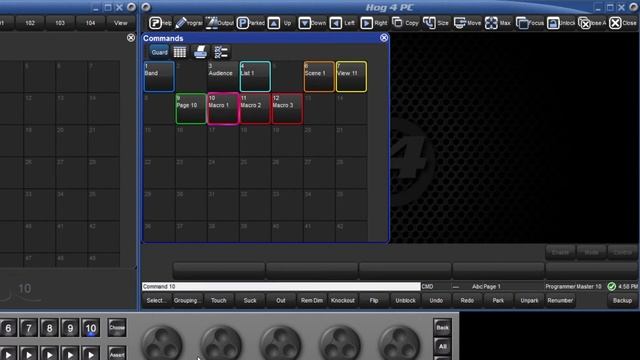The height and width of the screenshot is (360, 640).
Task: Click the Touch button
Action: pos(218,300)
